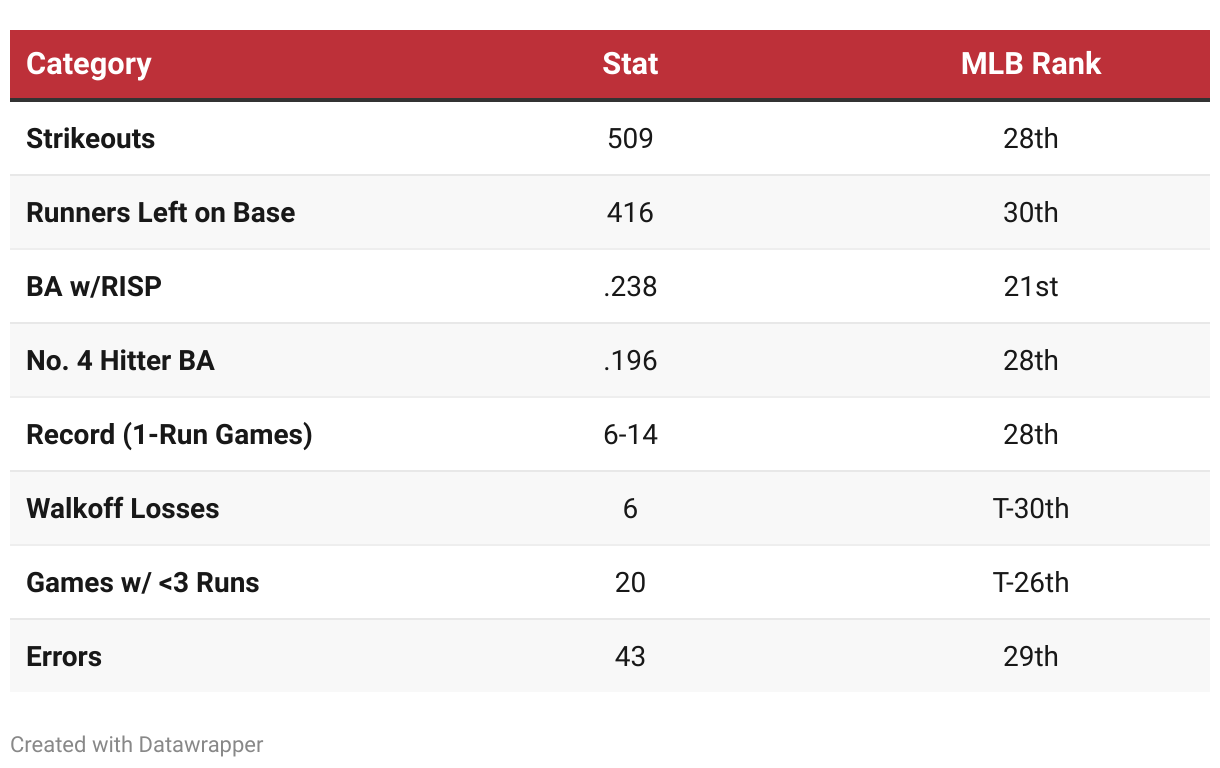Select the Errors row label

point(64,656)
